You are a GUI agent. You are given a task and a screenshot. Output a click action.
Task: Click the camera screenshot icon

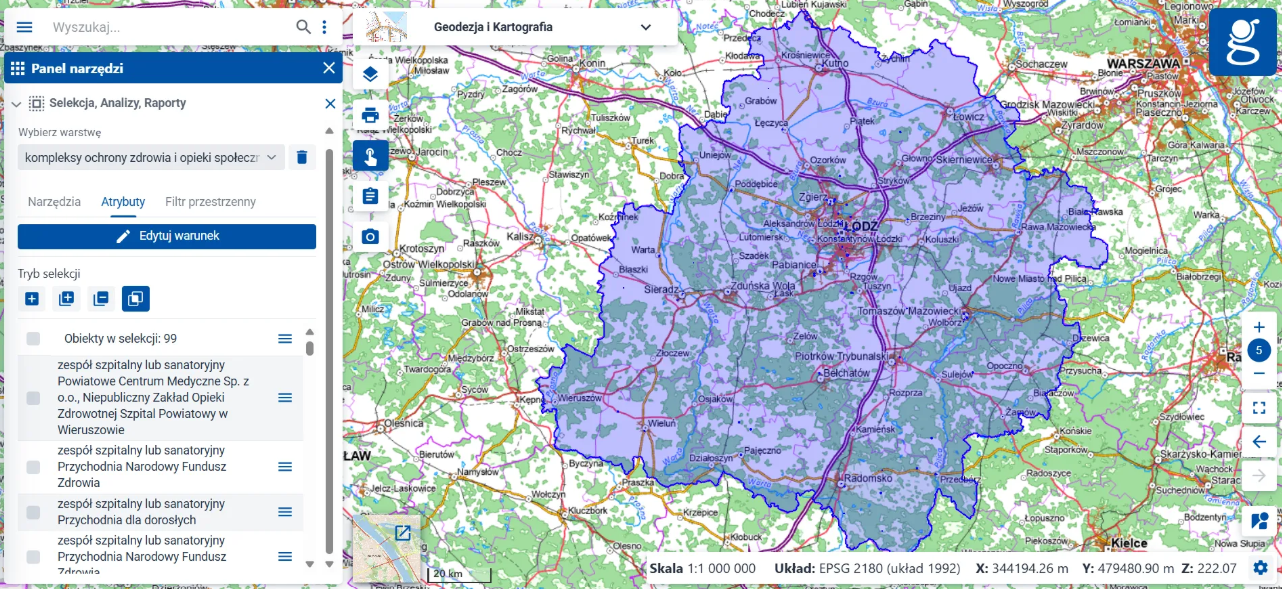click(x=370, y=236)
